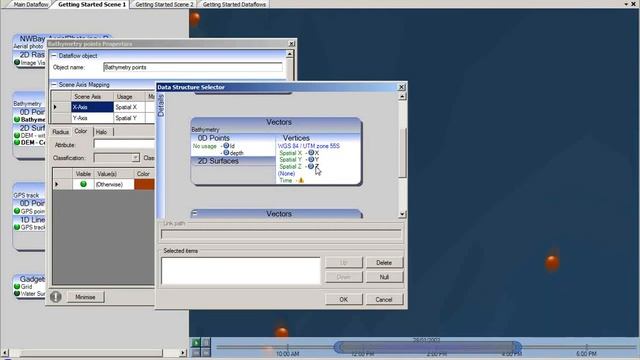The height and width of the screenshot is (360, 640).
Task: Toggle visibility of Bathymetry points layer
Action: [x=17, y=120]
